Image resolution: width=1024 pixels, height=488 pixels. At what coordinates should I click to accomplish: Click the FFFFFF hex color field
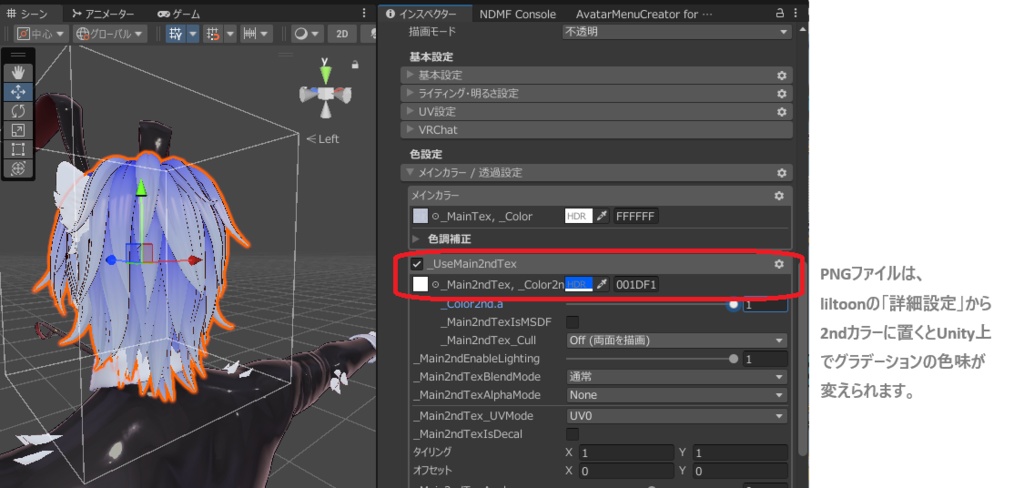click(635, 216)
